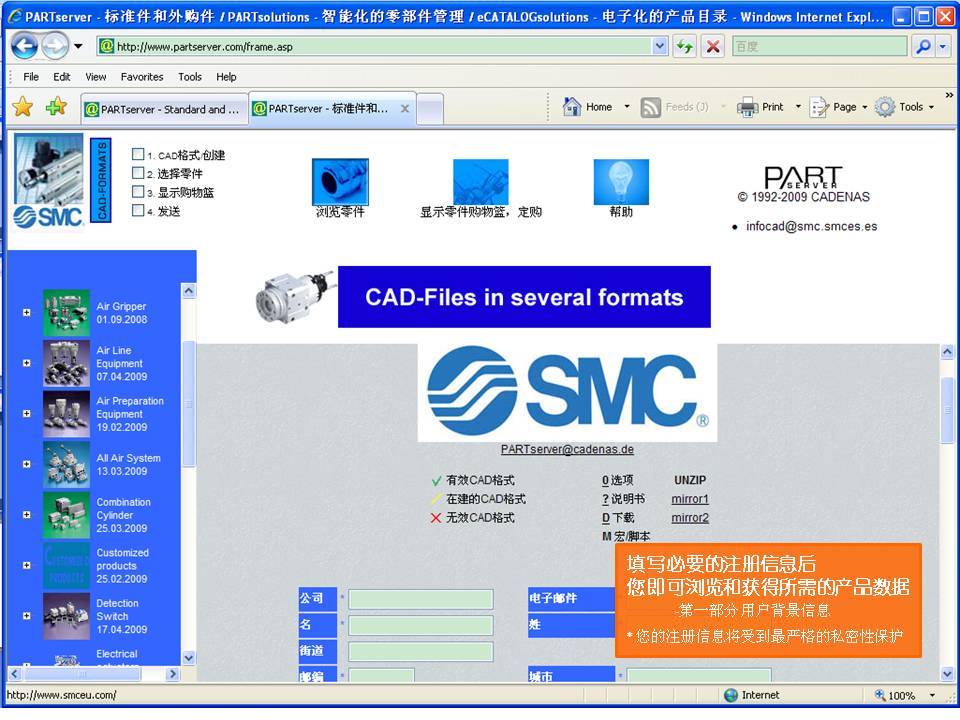Click the large SMC logo image
Image resolution: width=960 pixels, height=720 pixels.
pyautogui.click(x=568, y=392)
